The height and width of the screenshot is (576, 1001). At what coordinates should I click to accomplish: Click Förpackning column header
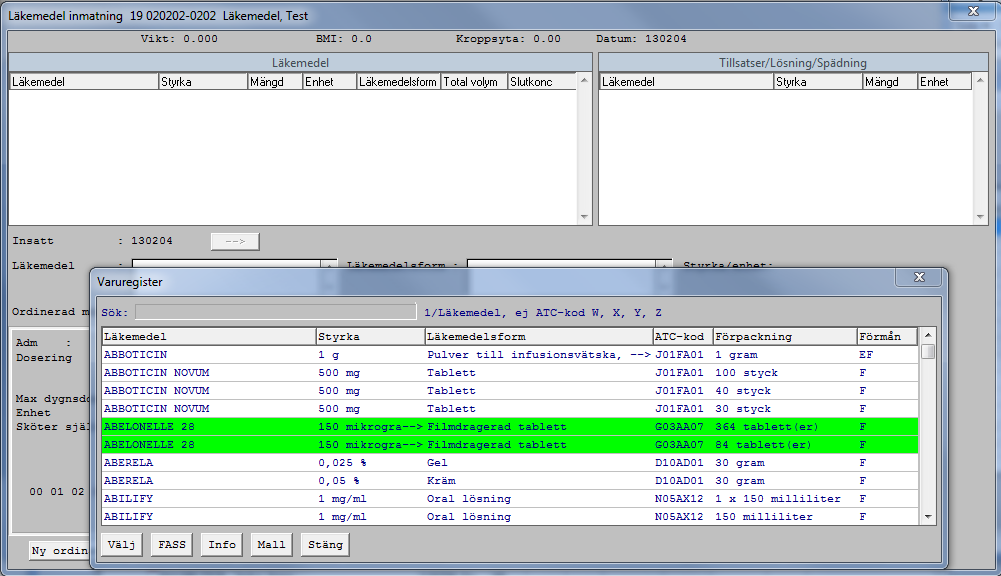(785, 337)
